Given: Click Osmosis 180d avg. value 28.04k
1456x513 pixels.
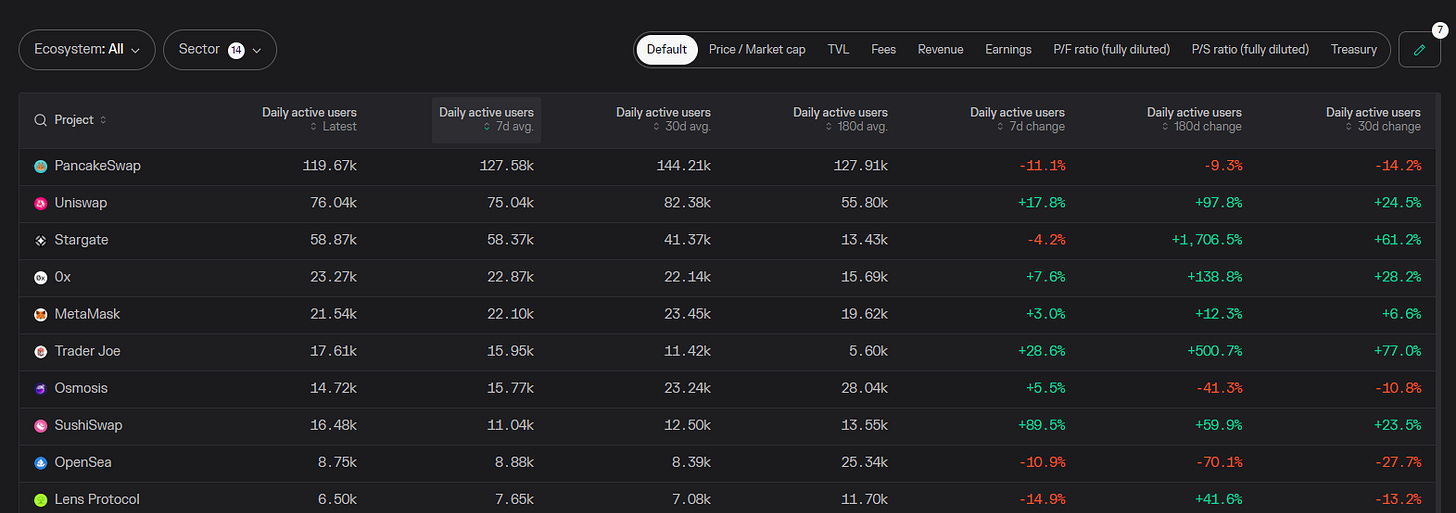Looking at the screenshot, I should [x=863, y=388].
